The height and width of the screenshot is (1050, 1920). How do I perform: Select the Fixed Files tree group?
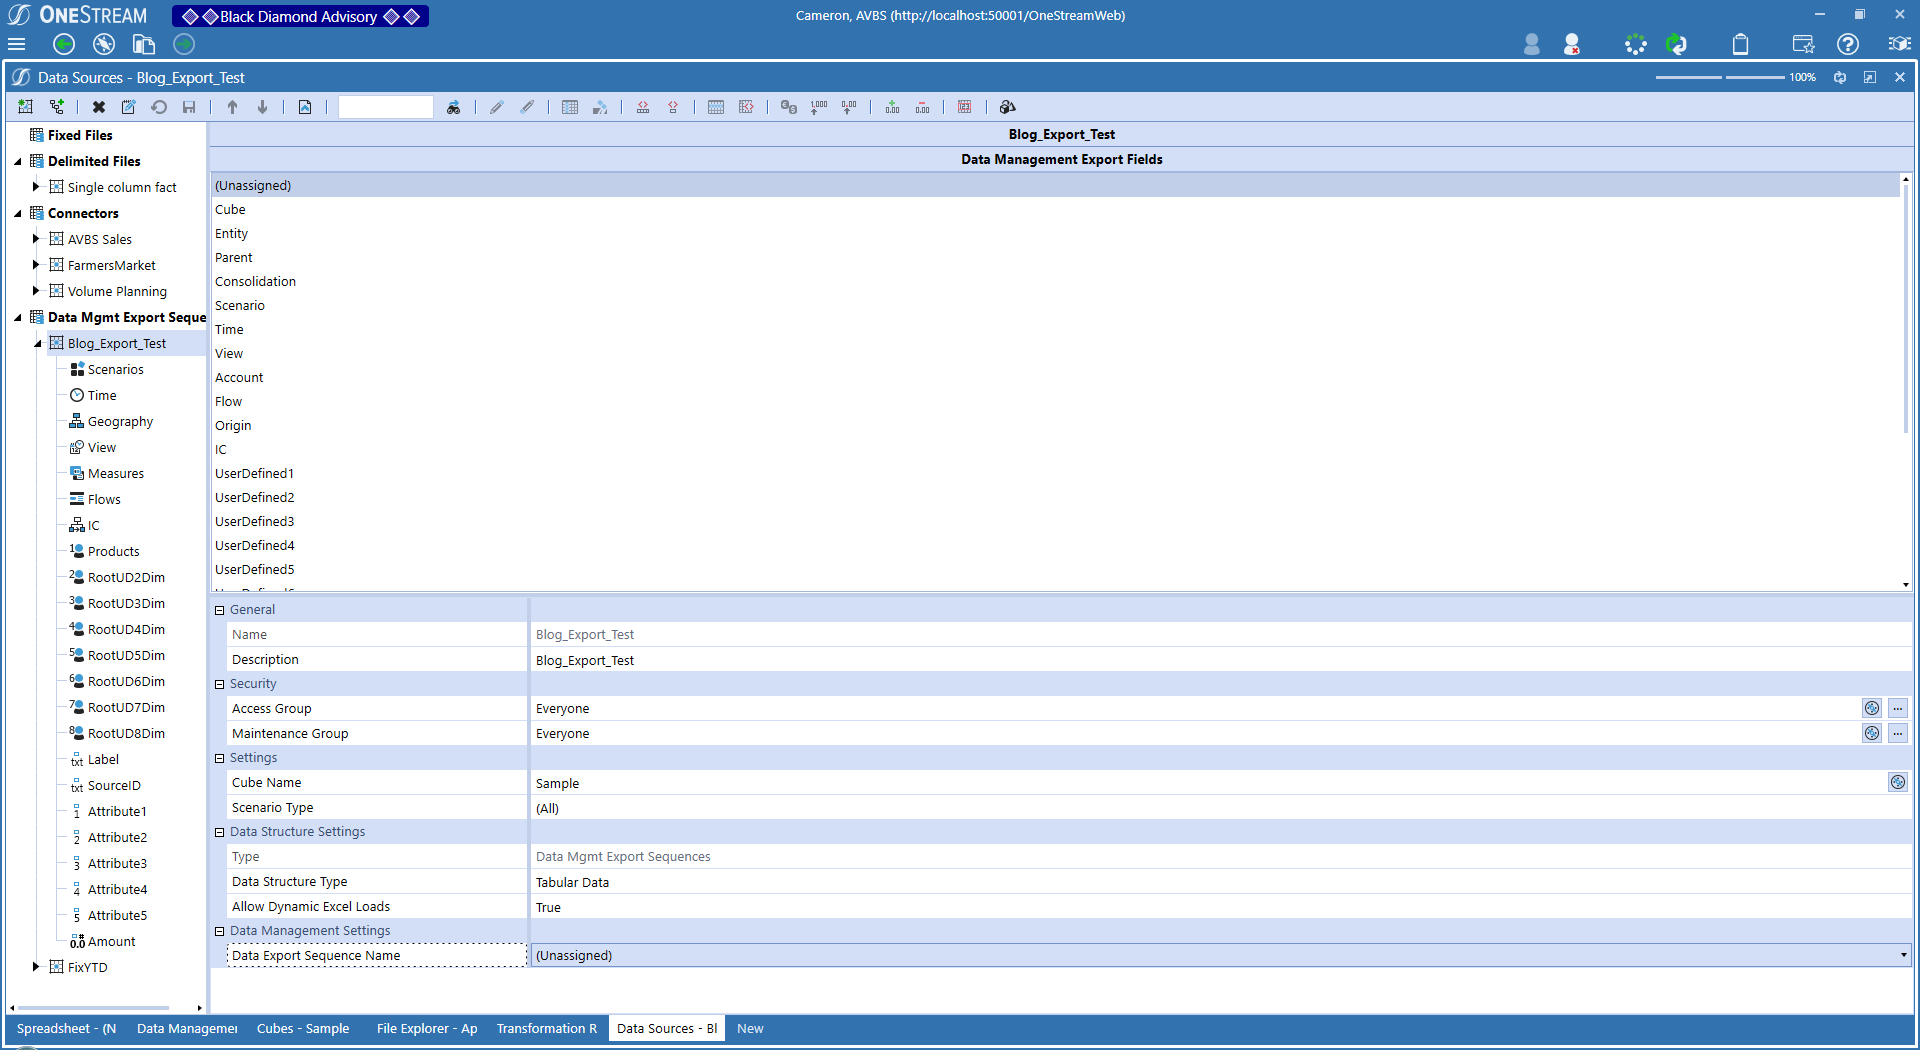point(80,135)
